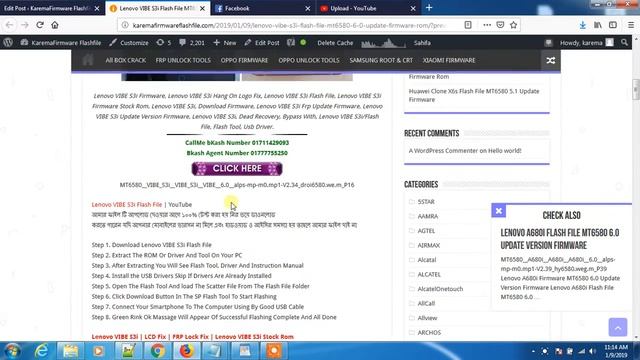Click the browser Back arrow
Image resolution: width=640 pixels, height=360 pixels.
point(9,25)
